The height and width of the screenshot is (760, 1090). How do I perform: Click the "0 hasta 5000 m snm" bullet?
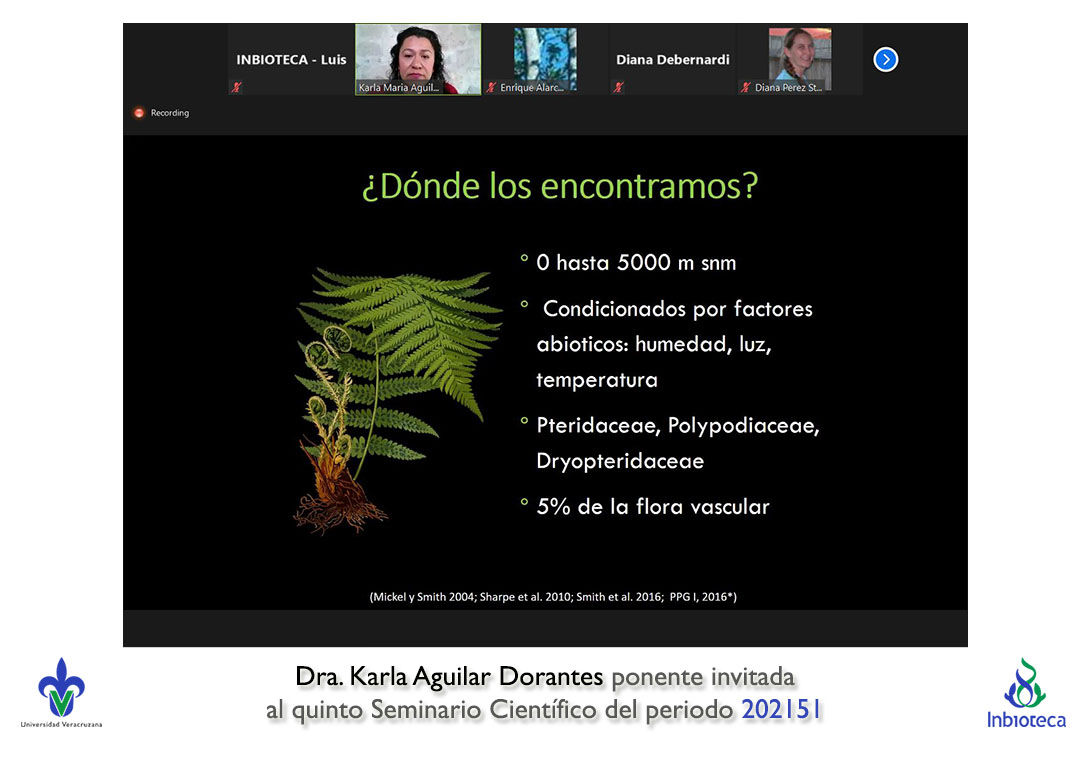click(x=636, y=263)
